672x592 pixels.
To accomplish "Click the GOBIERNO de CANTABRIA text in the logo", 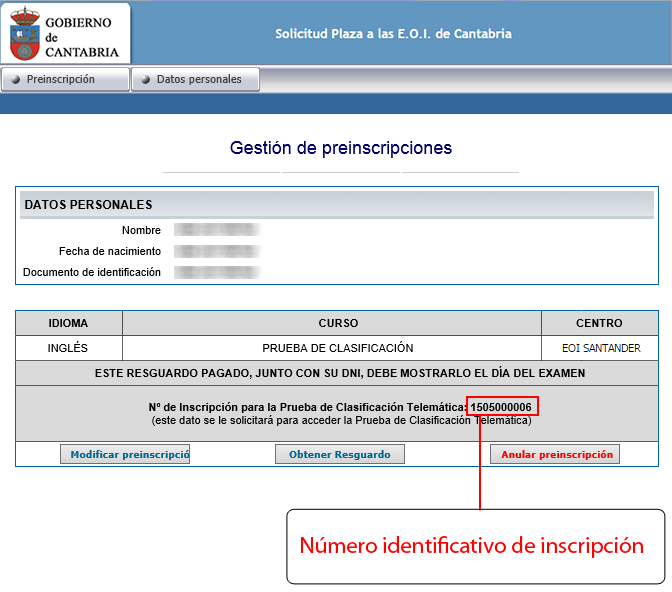I will point(82,37).
